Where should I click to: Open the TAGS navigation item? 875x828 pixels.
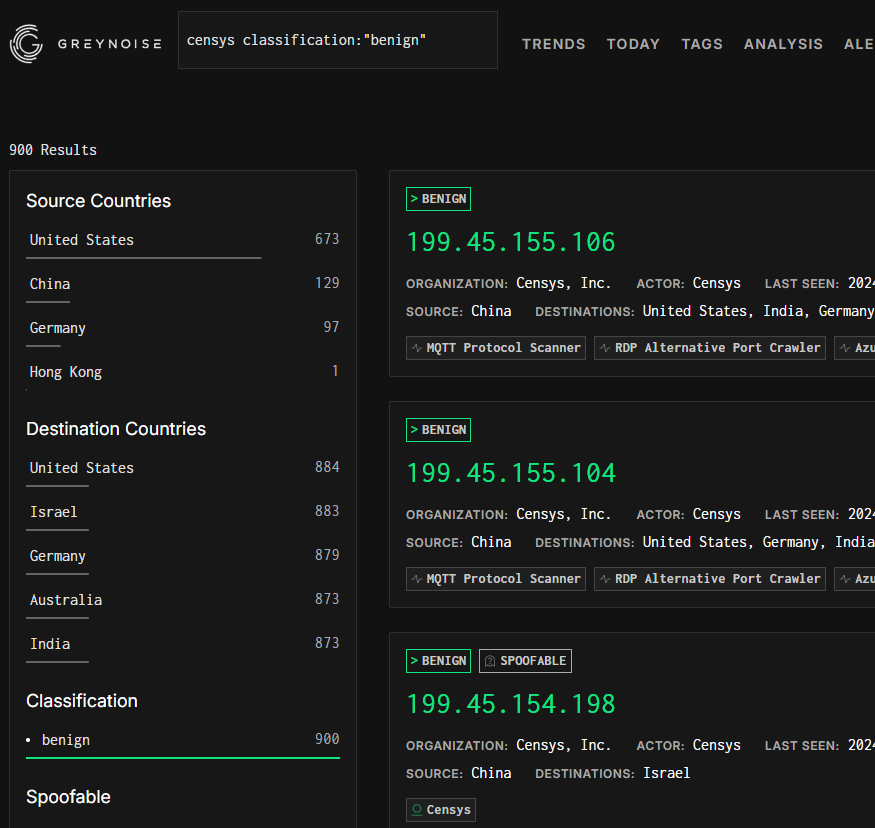701,44
